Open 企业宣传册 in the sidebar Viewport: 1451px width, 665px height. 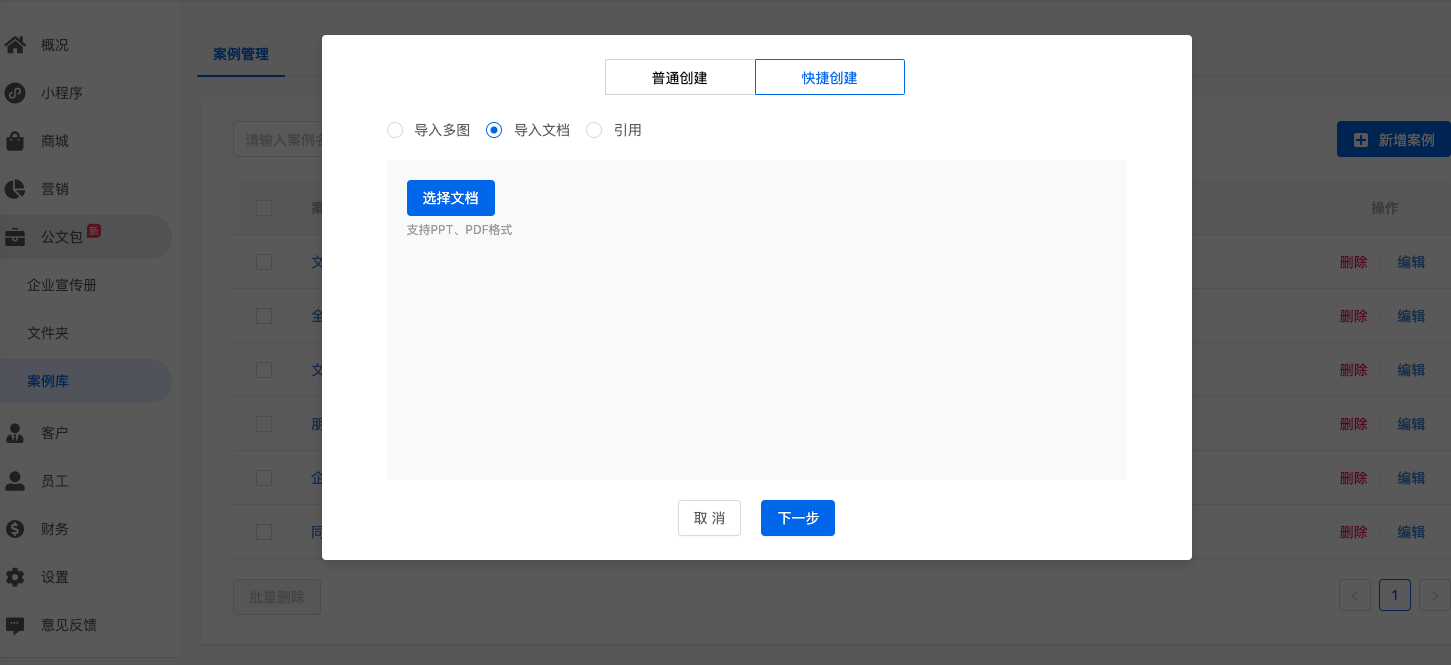[62, 285]
